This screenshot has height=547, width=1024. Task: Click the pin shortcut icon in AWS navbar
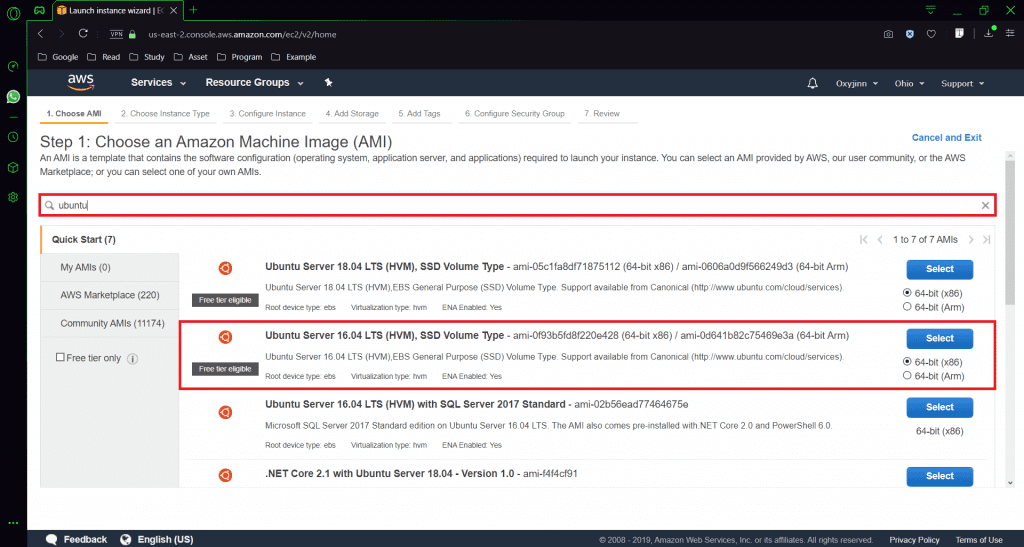(328, 82)
